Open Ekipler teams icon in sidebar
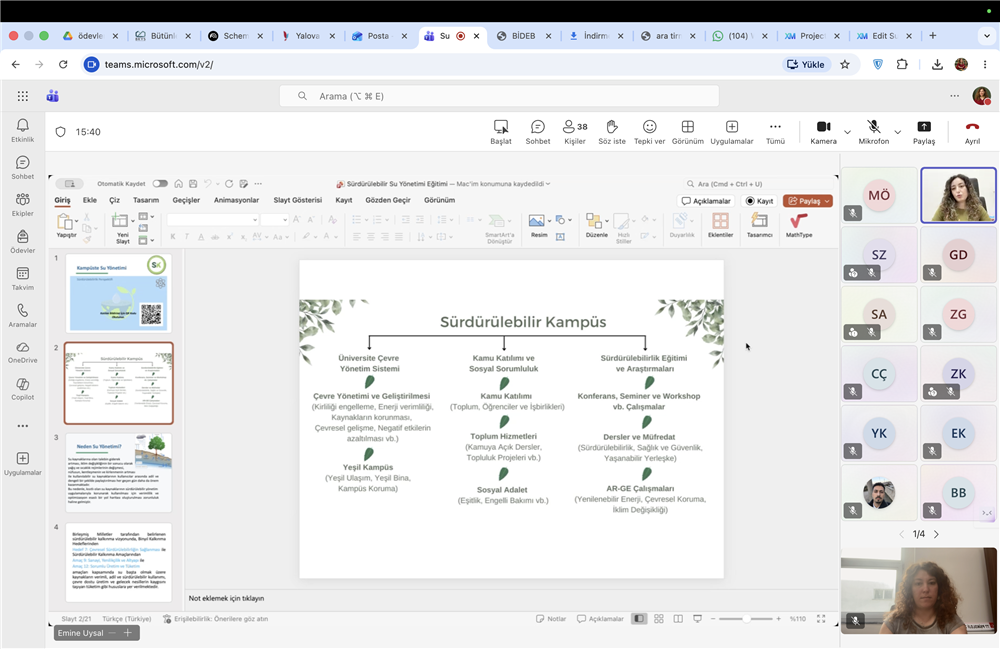The width and height of the screenshot is (1000, 649). [x=22, y=205]
